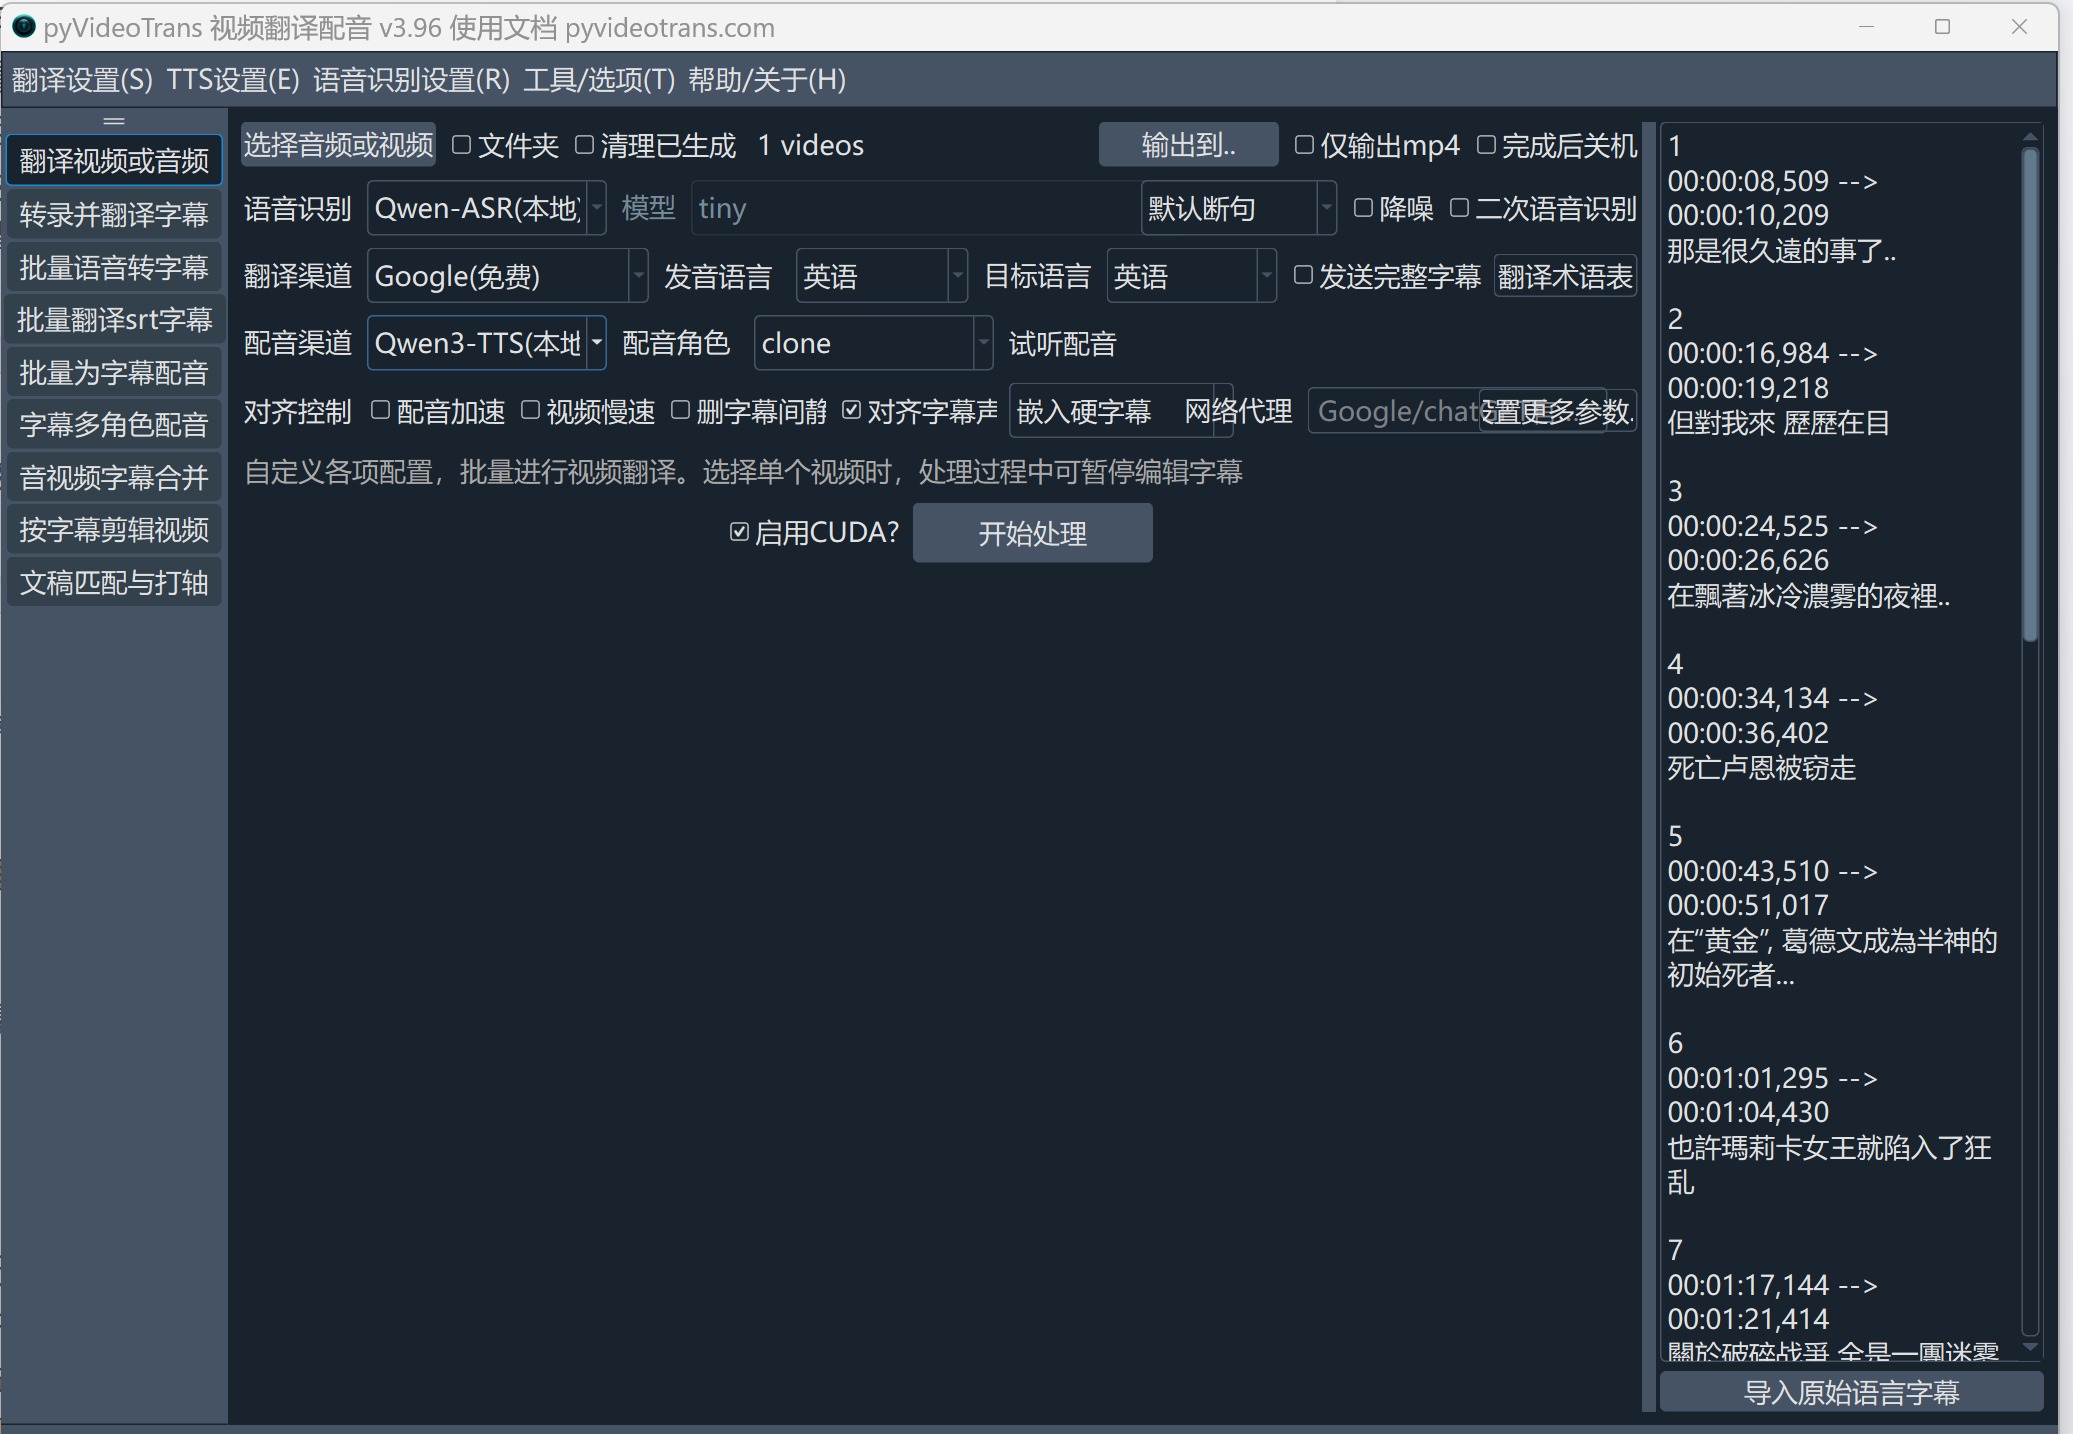
Task: Open the 翻译术语表 glossary
Action: pyautogui.click(x=1565, y=276)
